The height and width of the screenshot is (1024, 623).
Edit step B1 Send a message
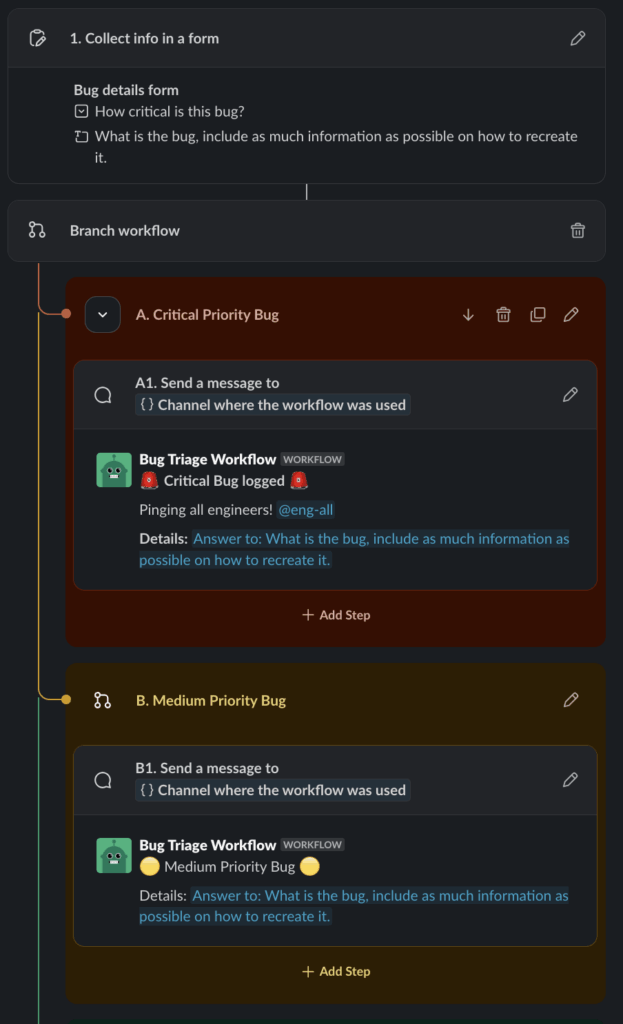click(x=571, y=780)
